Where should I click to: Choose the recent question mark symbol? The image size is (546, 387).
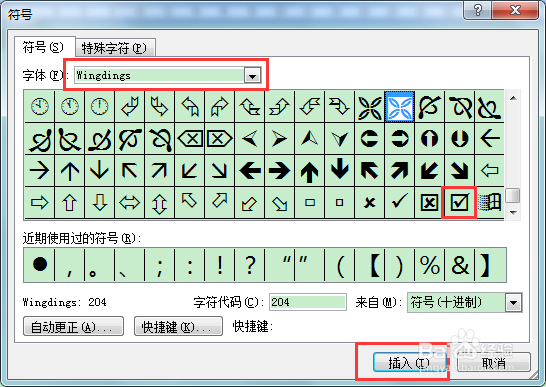click(250, 265)
